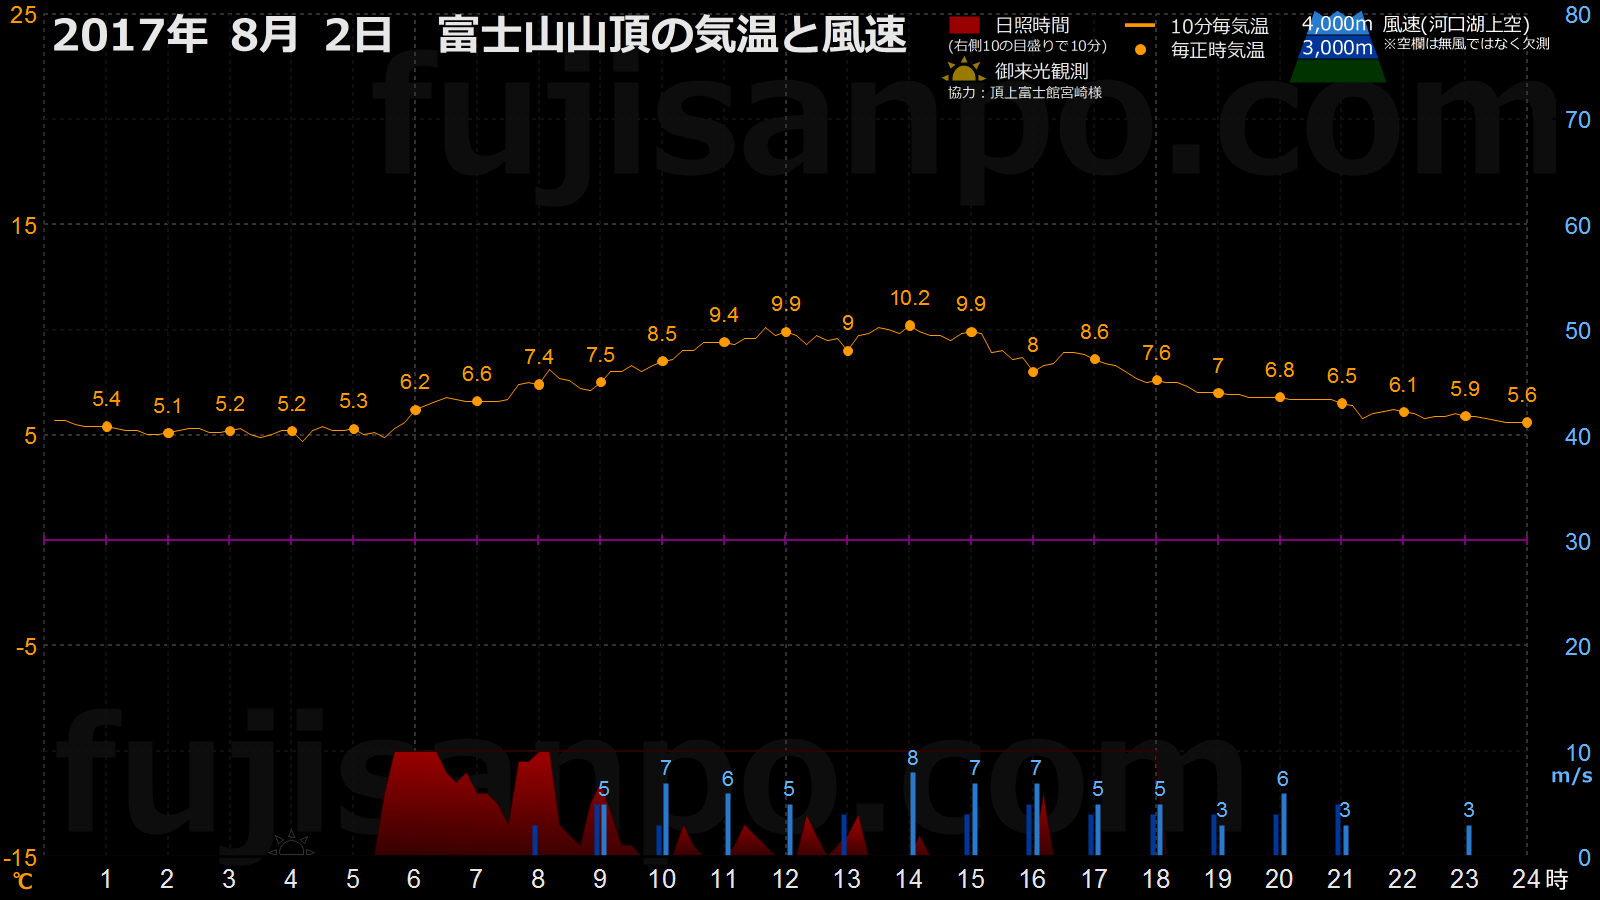Click the blue mountain wind-speed legend icon

point(1338,47)
